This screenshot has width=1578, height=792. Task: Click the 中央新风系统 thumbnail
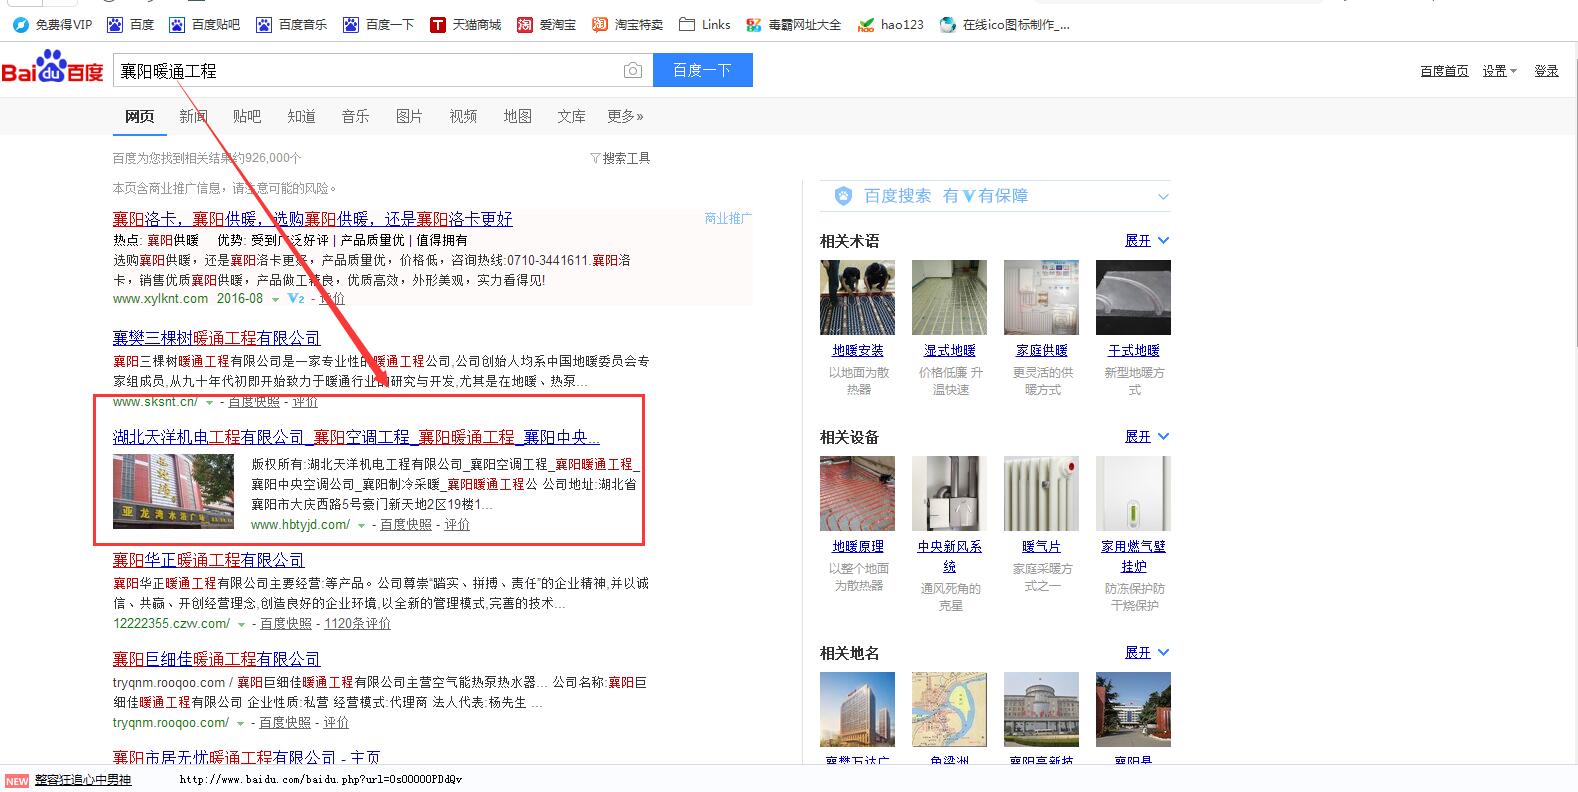949,493
